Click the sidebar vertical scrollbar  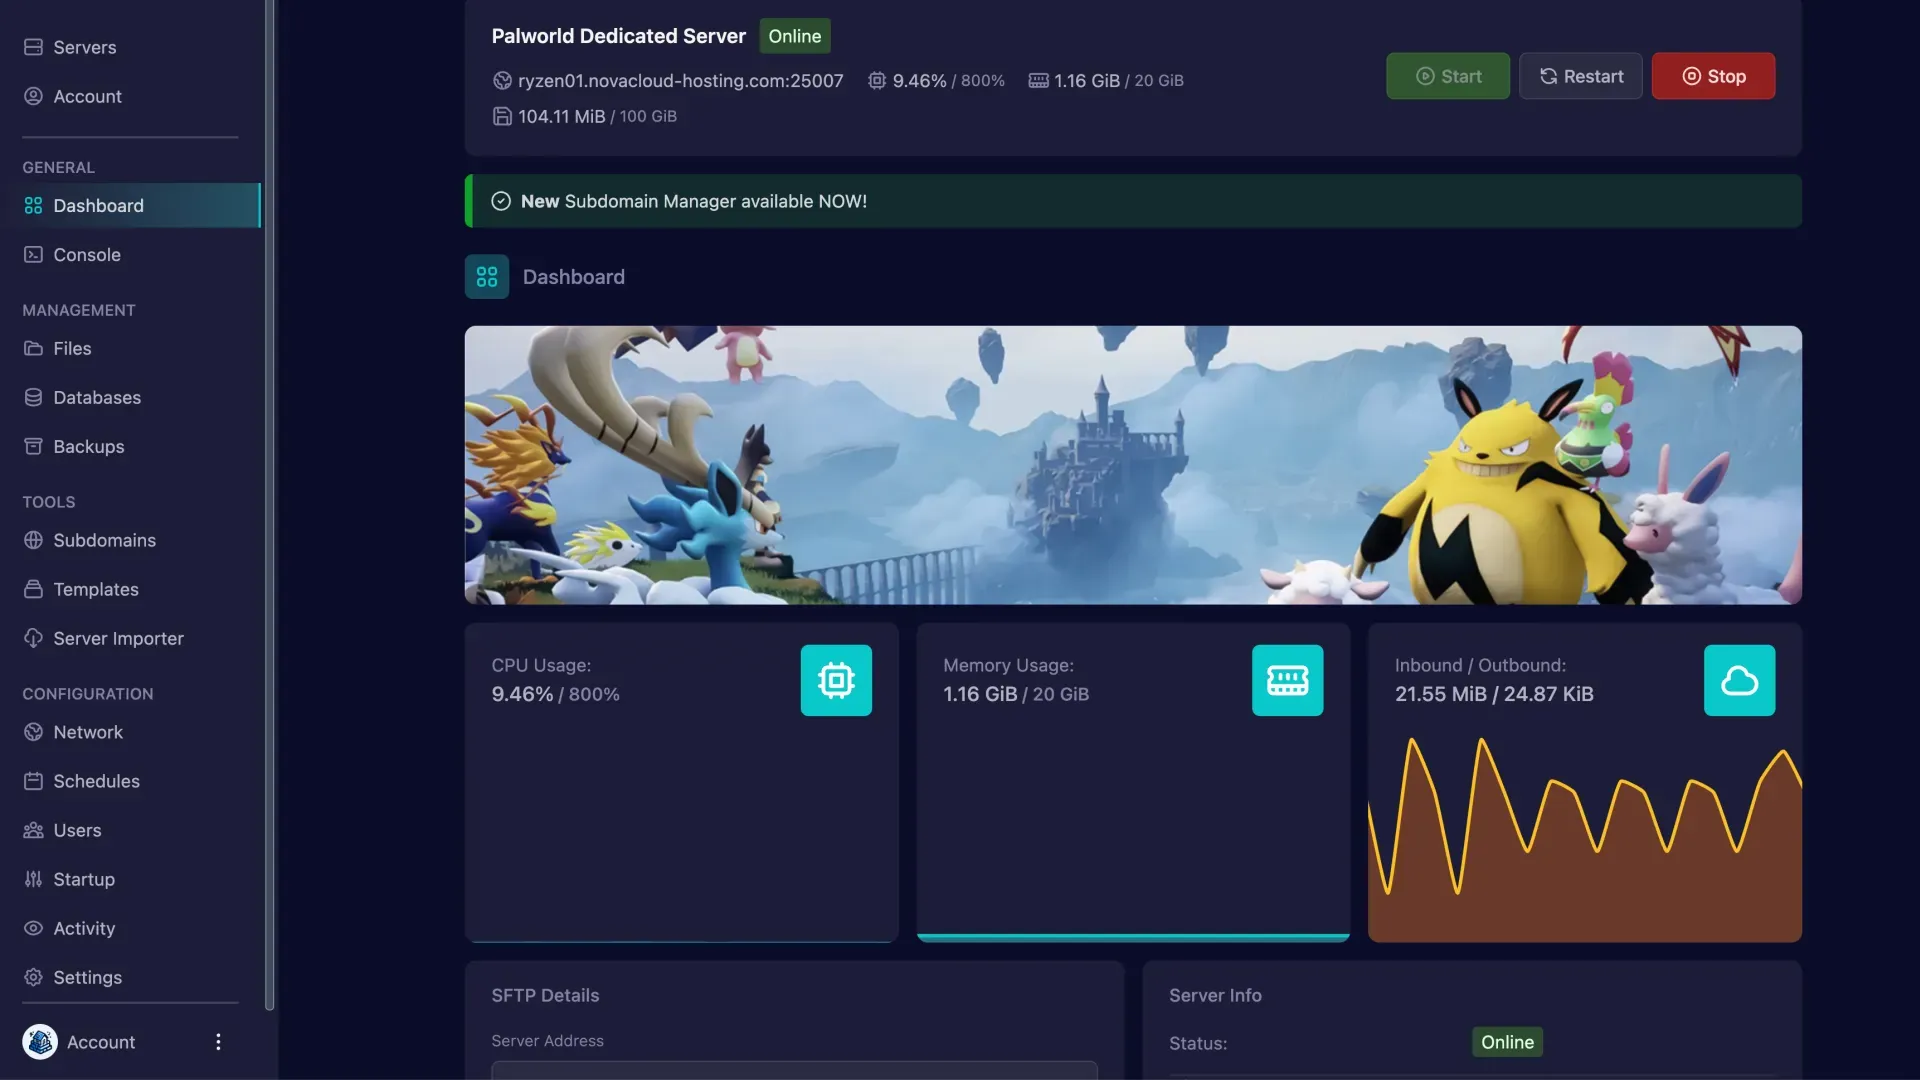(269, 505)
